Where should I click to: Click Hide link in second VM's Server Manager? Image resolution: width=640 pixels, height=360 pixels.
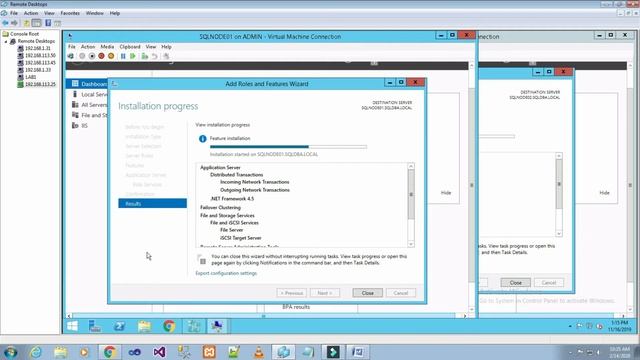[604, 192]
